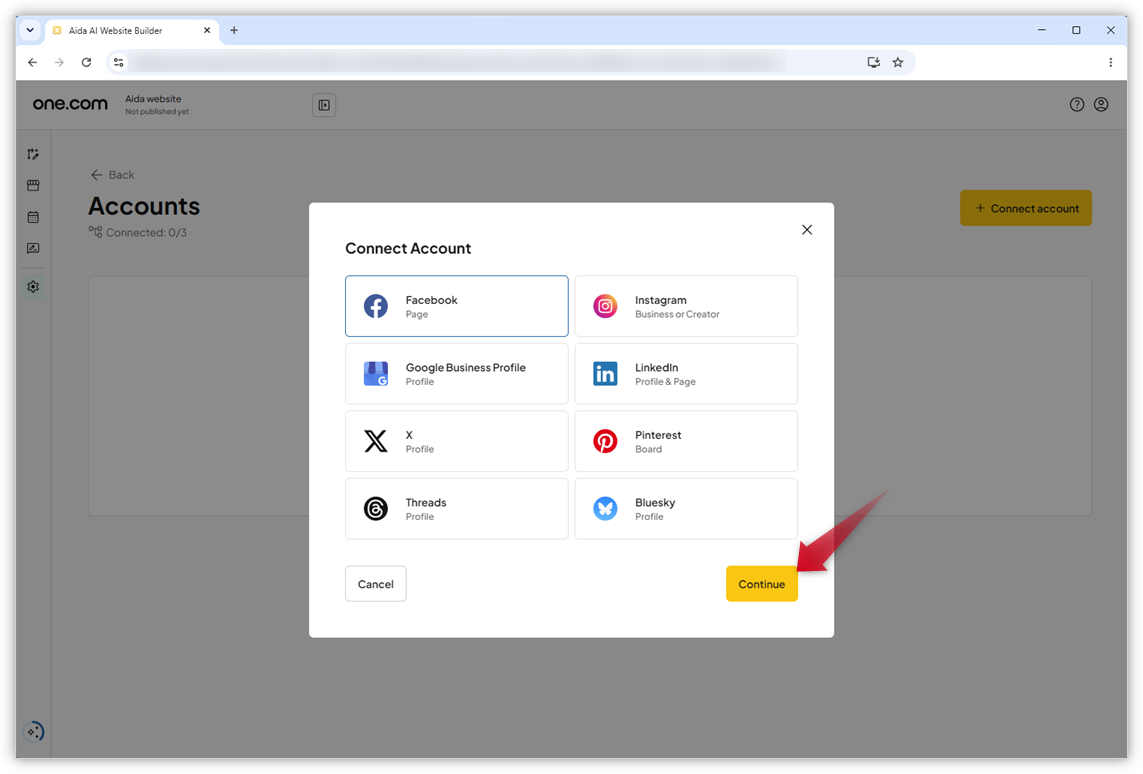The image size is (1143, 774).
Task: Open the tab search dropdown arrow
Action: point(30,31)
